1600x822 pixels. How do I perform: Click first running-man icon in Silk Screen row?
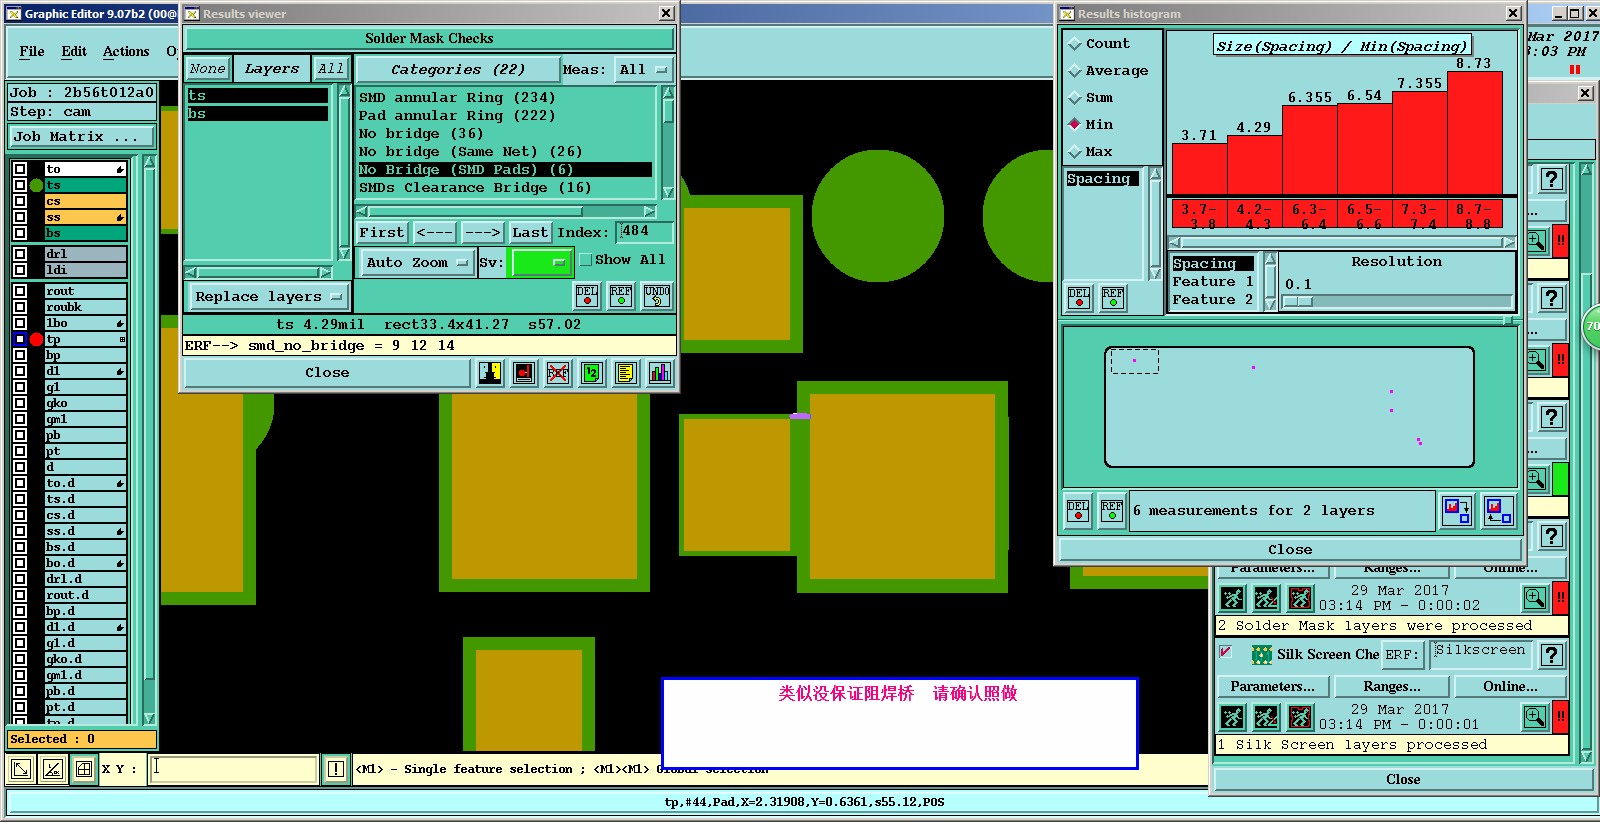[x=1233, y=717]
